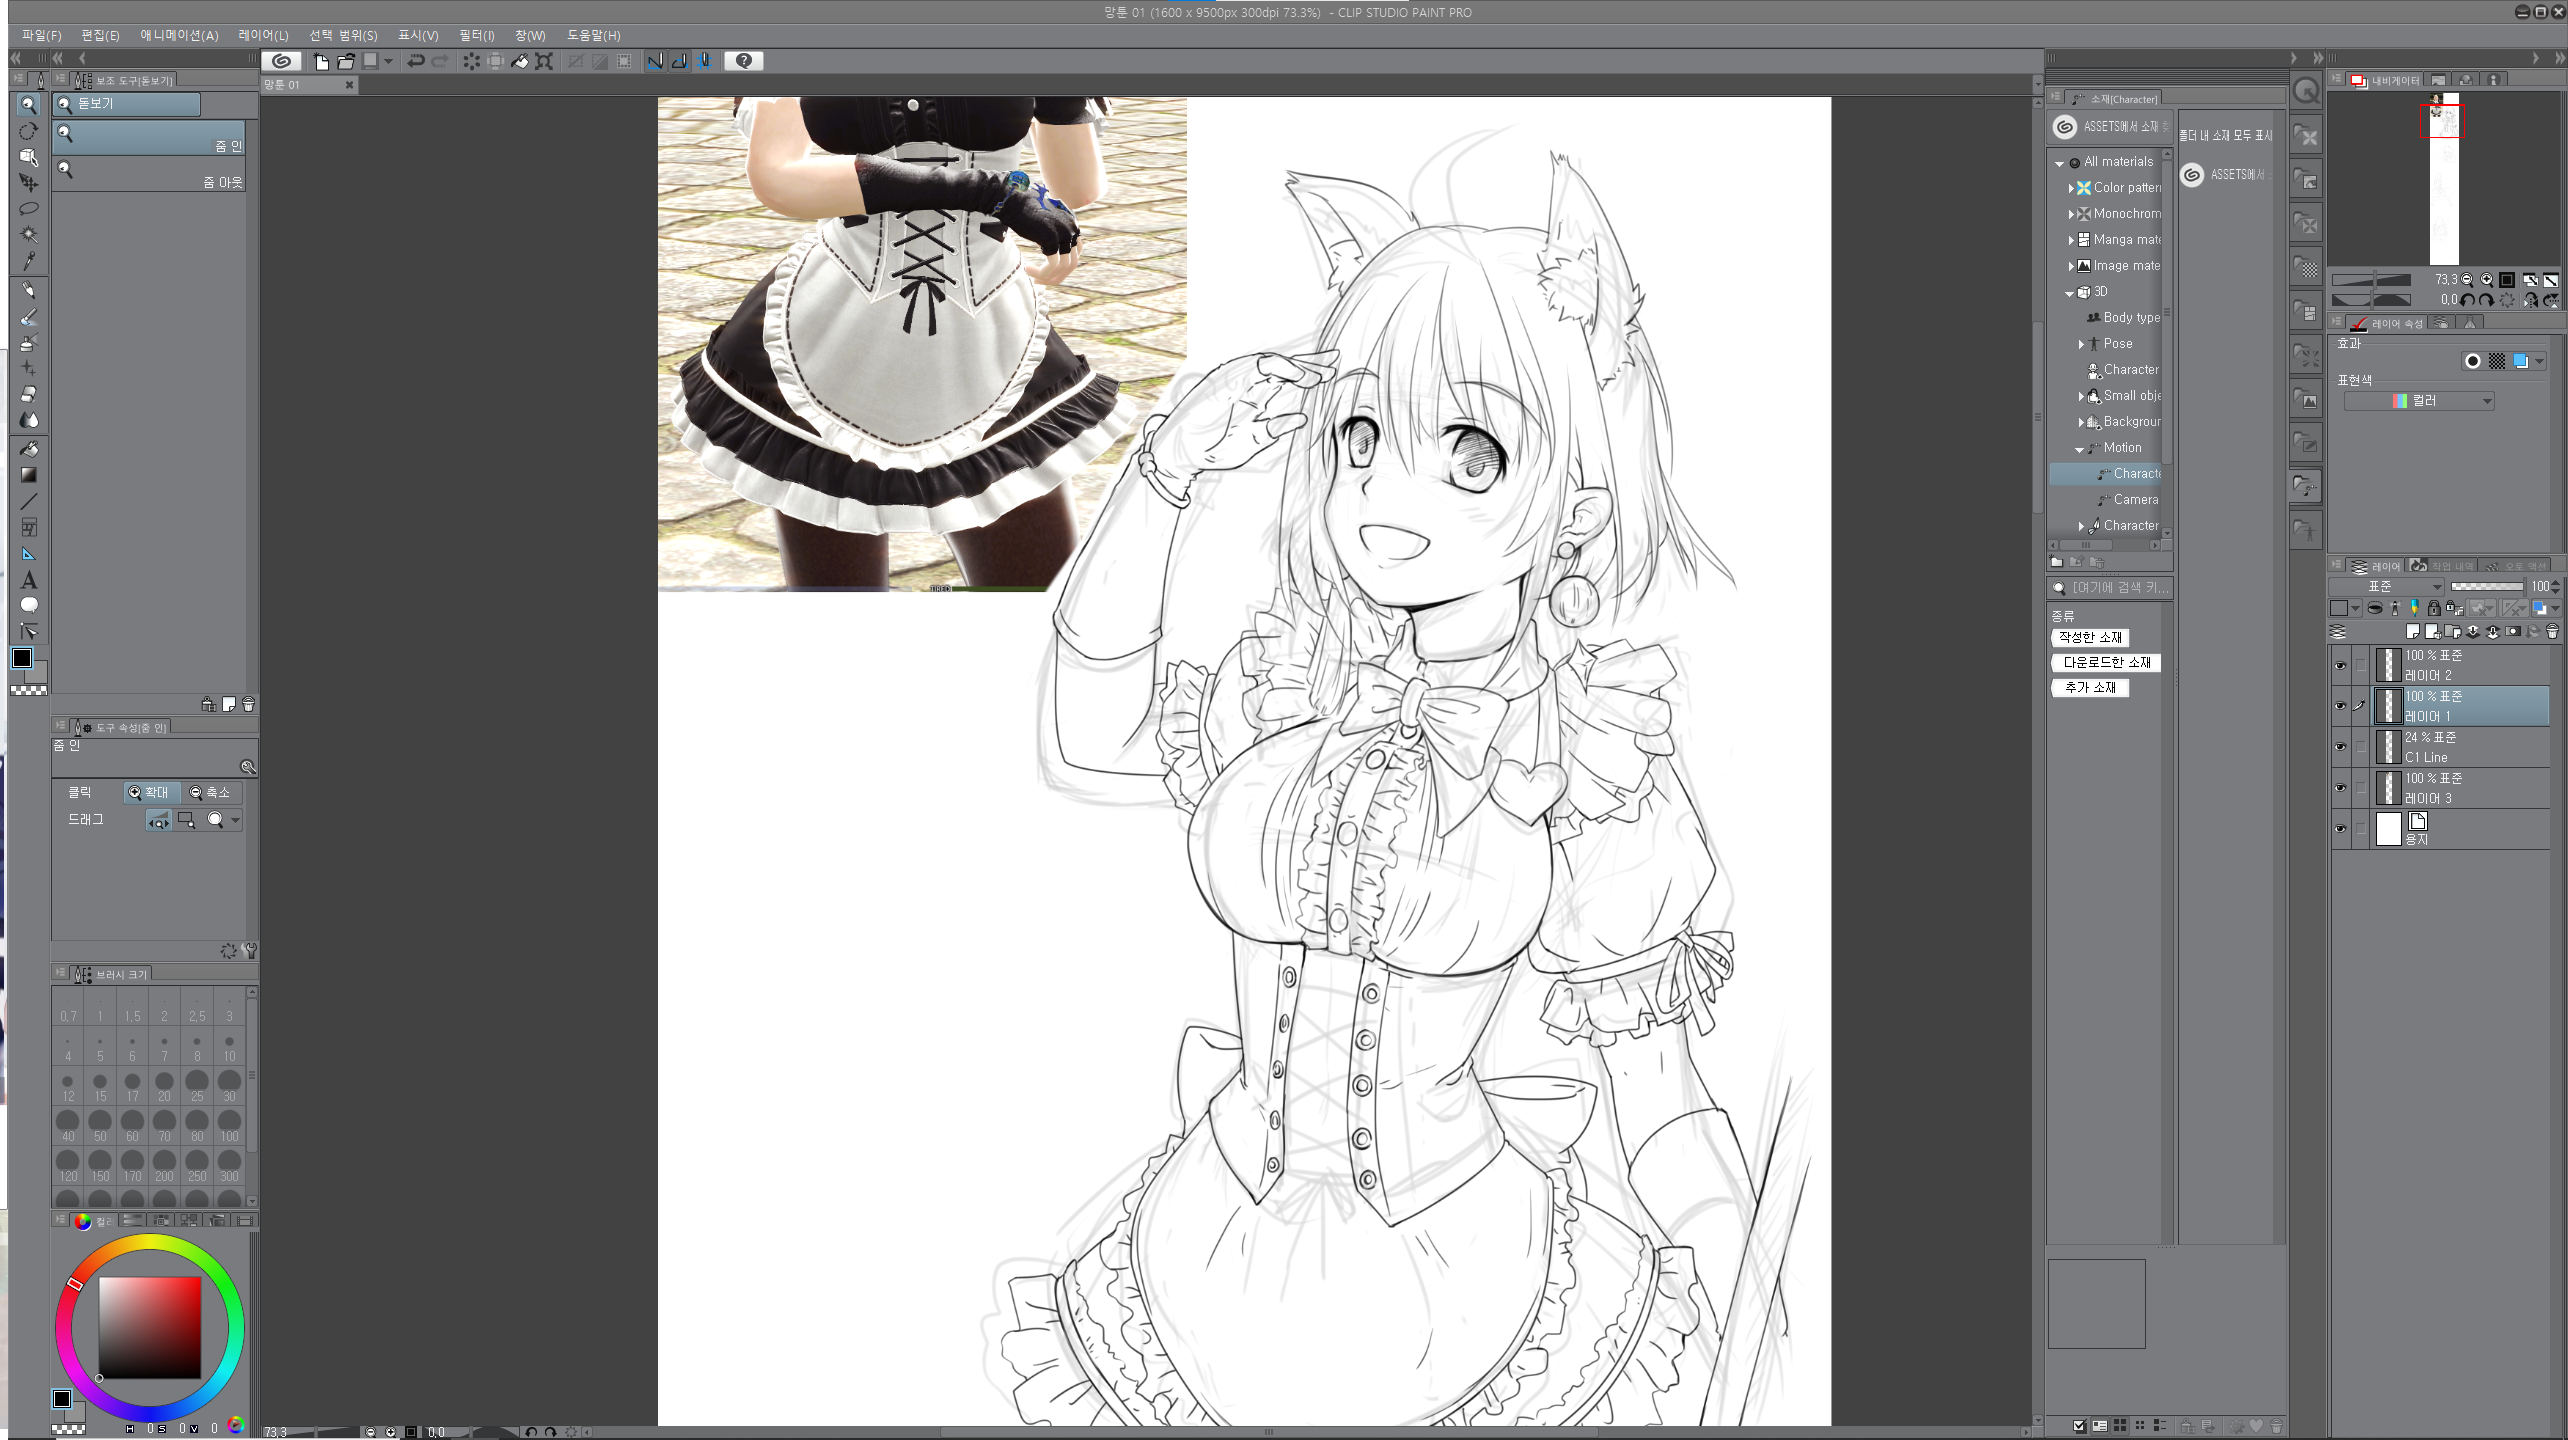Select the Object operation cube tool

point(28,157)
